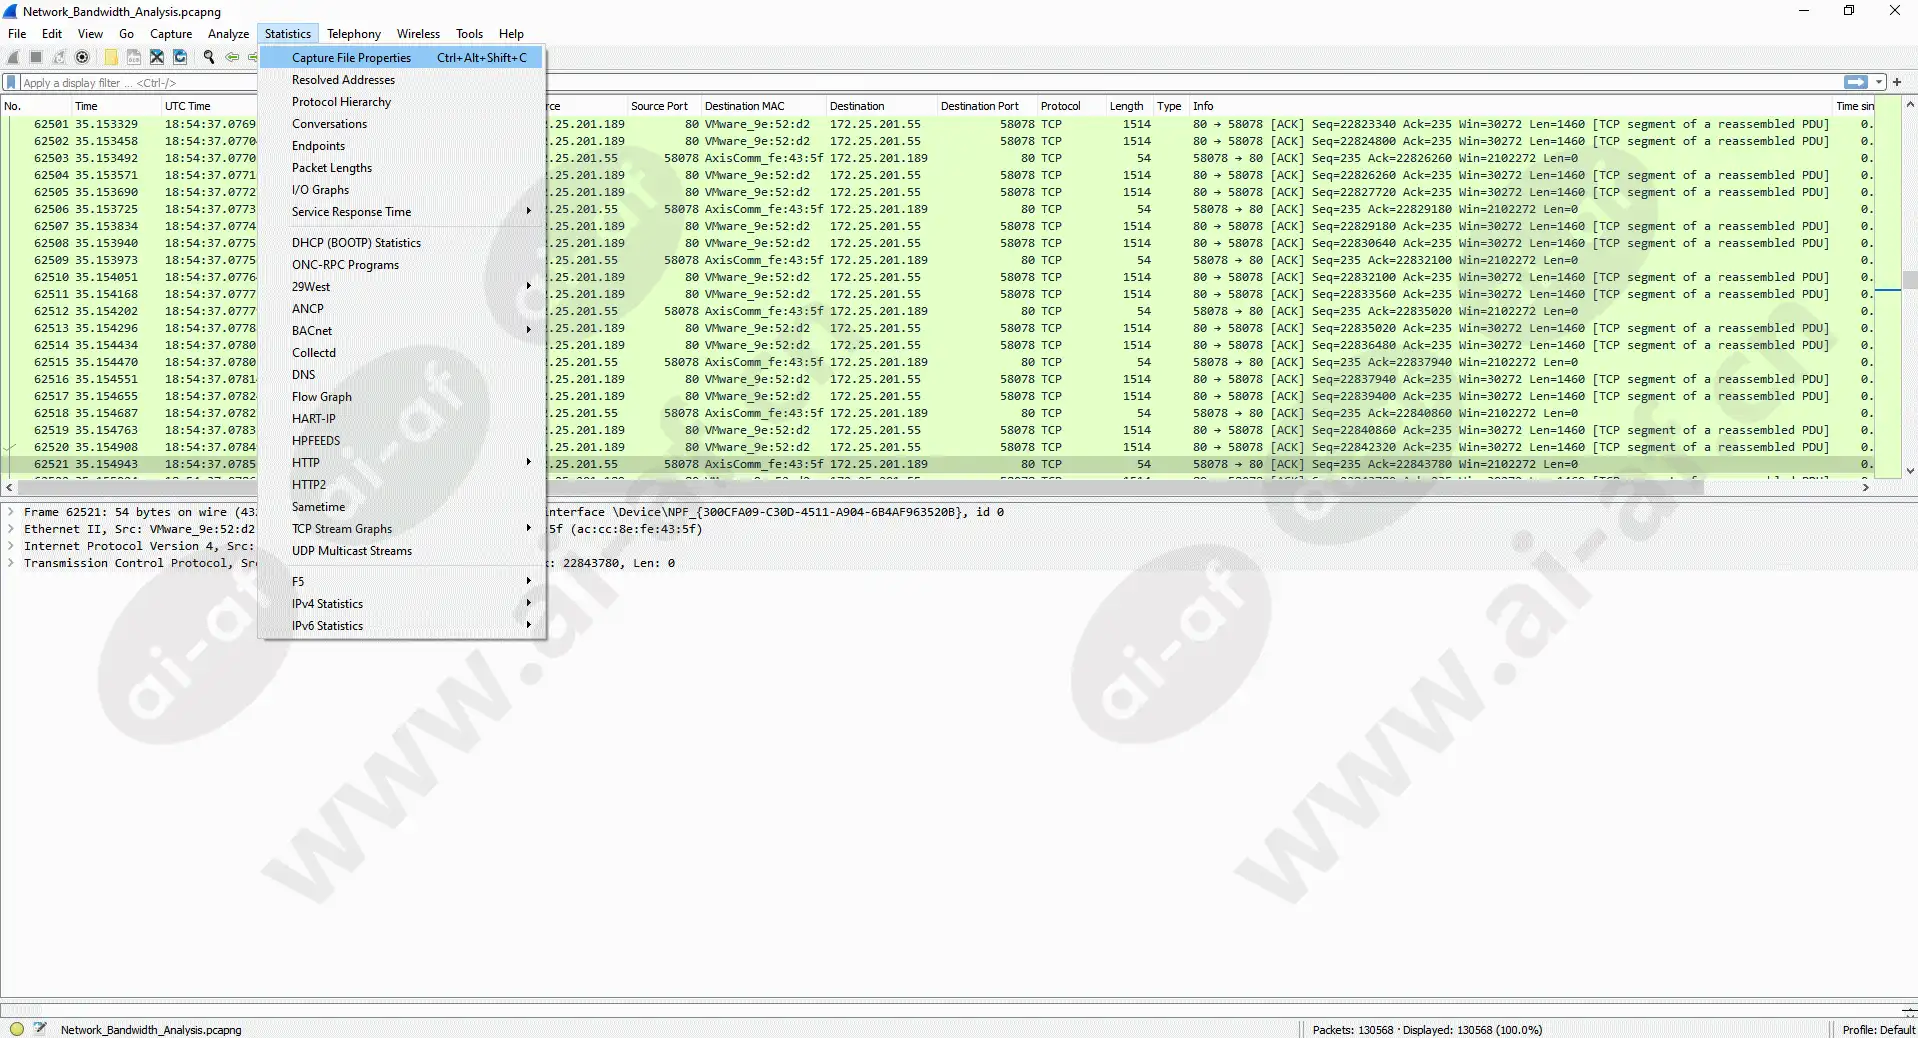Click packet list vertical scrollbar down arrow

pyautogui.click(x=1910, y=470)
